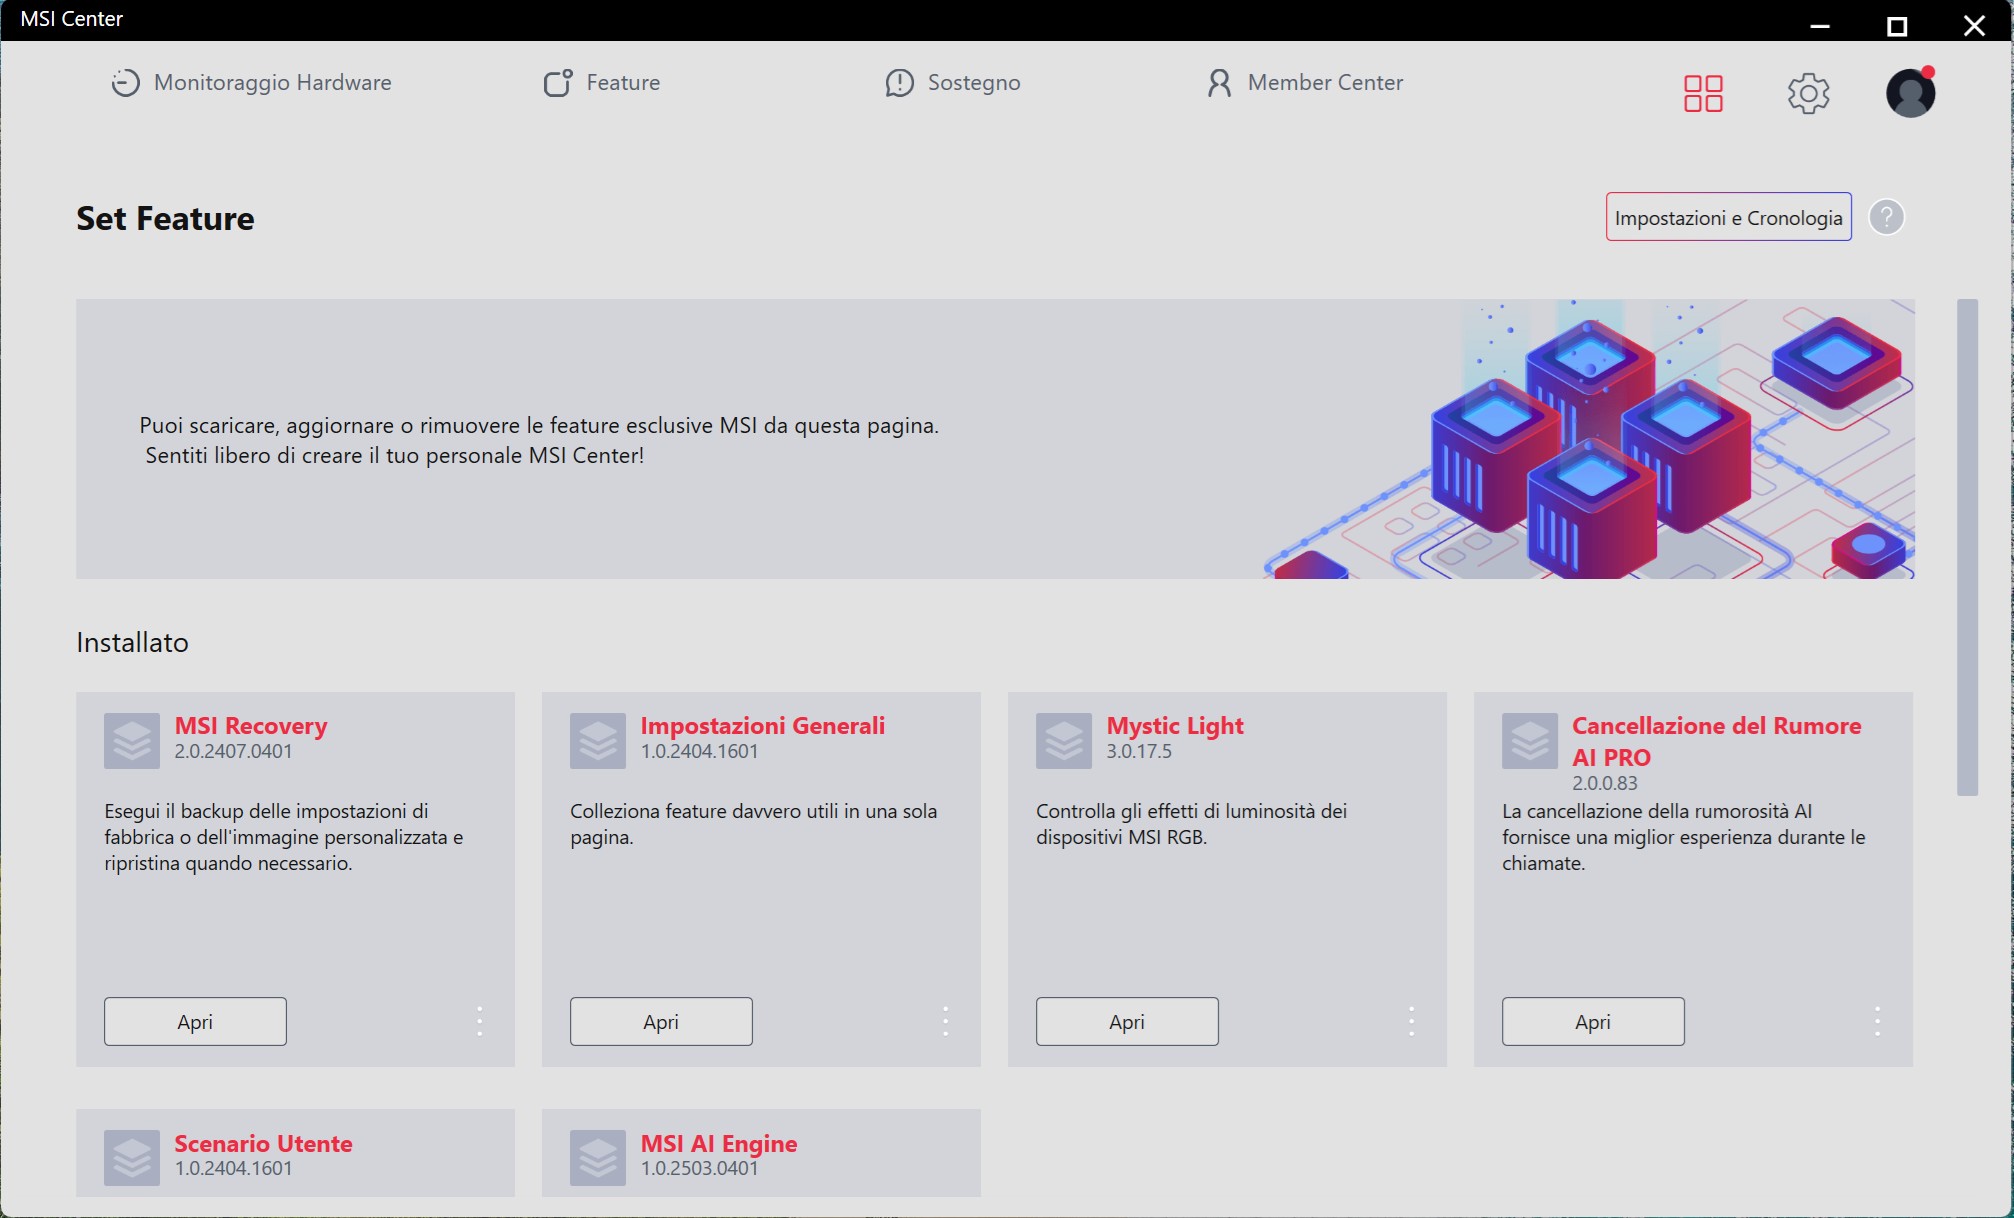2014x1218 pixels.
Task: Open the settings gear icon
Action: (1808, 93)
